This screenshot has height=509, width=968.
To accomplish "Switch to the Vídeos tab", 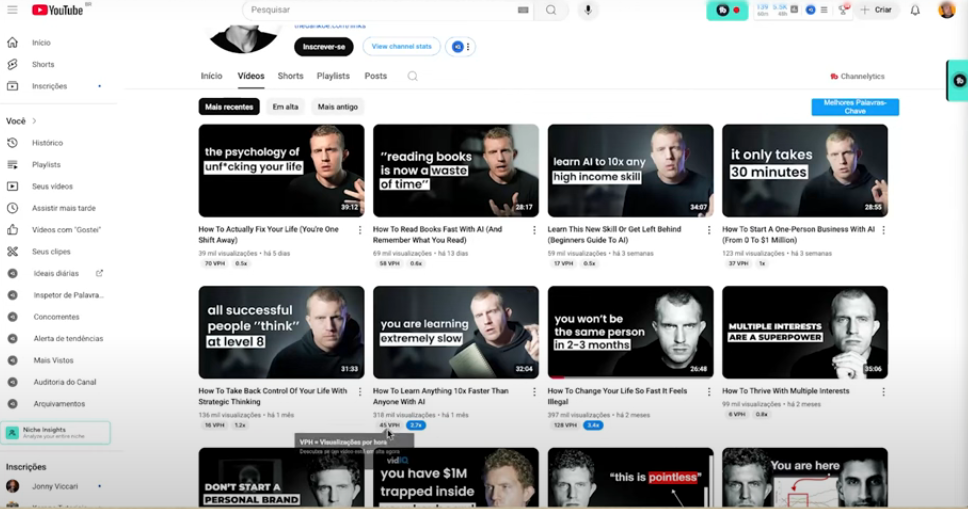I will 251,76.
